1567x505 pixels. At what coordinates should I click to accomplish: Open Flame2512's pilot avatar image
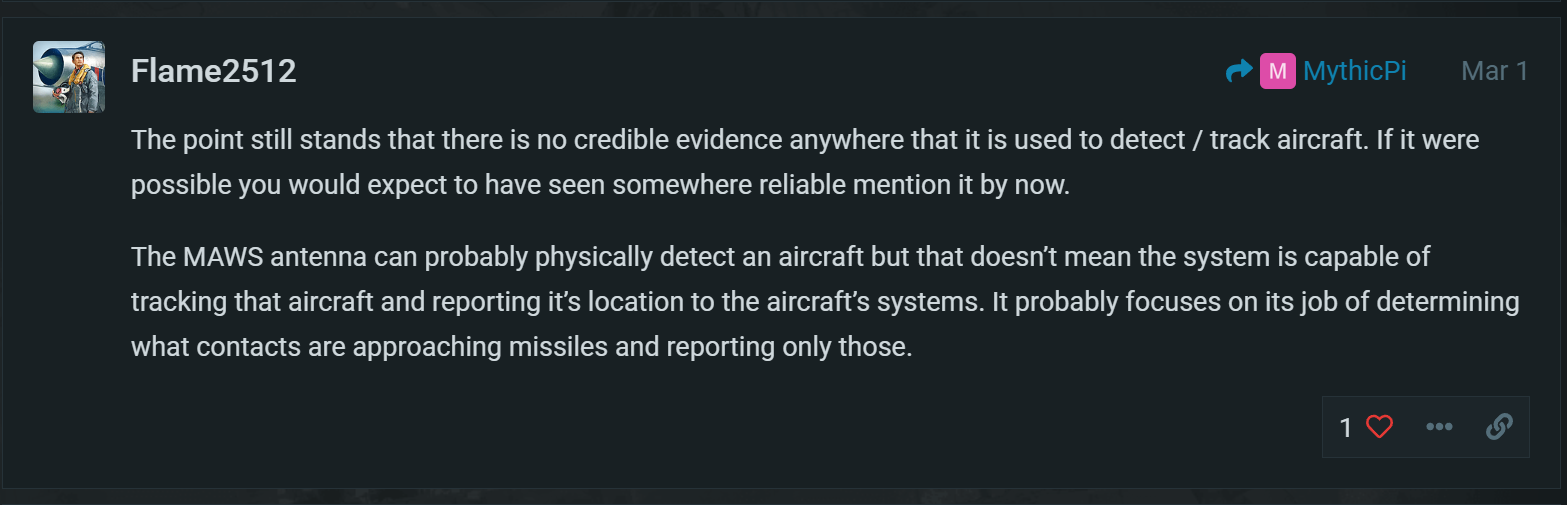click(x=69, y=77)
